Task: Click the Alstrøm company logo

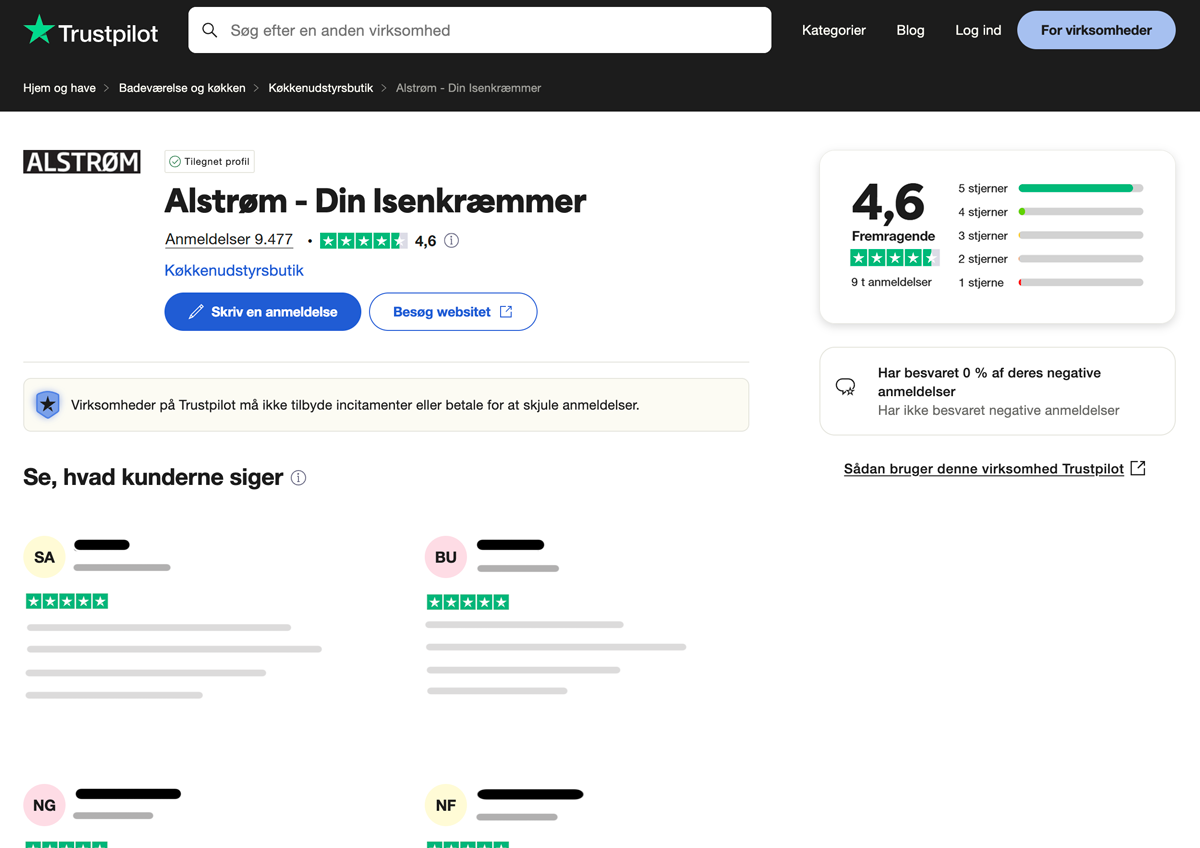Action: (82, 162)
